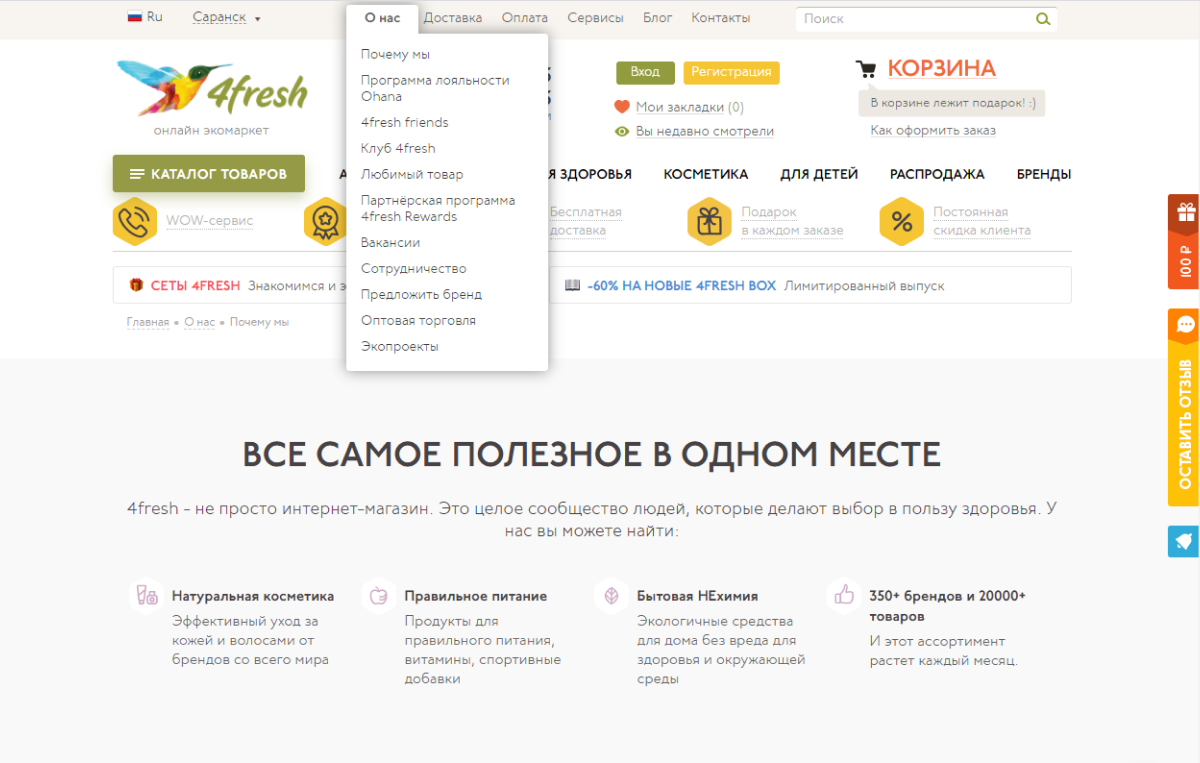
Task: Select Вакансии menu item
Action: click(x=390, y=242)
